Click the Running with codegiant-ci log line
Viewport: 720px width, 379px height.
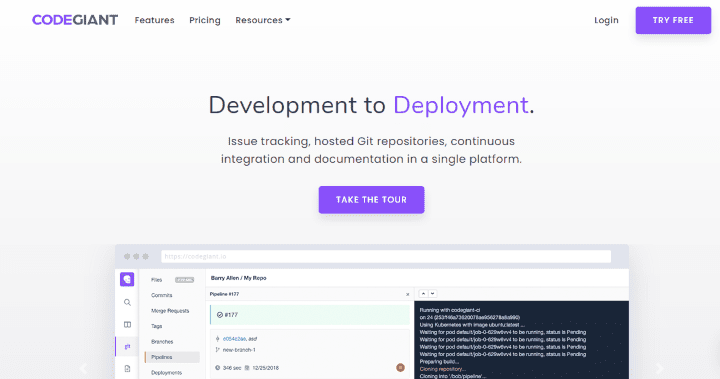click(x=450, y=310)
